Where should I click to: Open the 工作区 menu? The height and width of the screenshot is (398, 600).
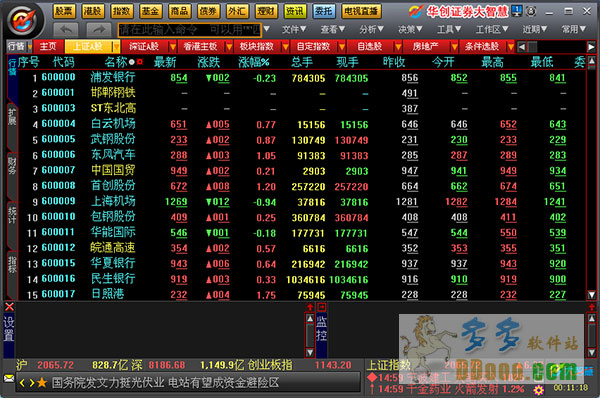click(492, 29)
